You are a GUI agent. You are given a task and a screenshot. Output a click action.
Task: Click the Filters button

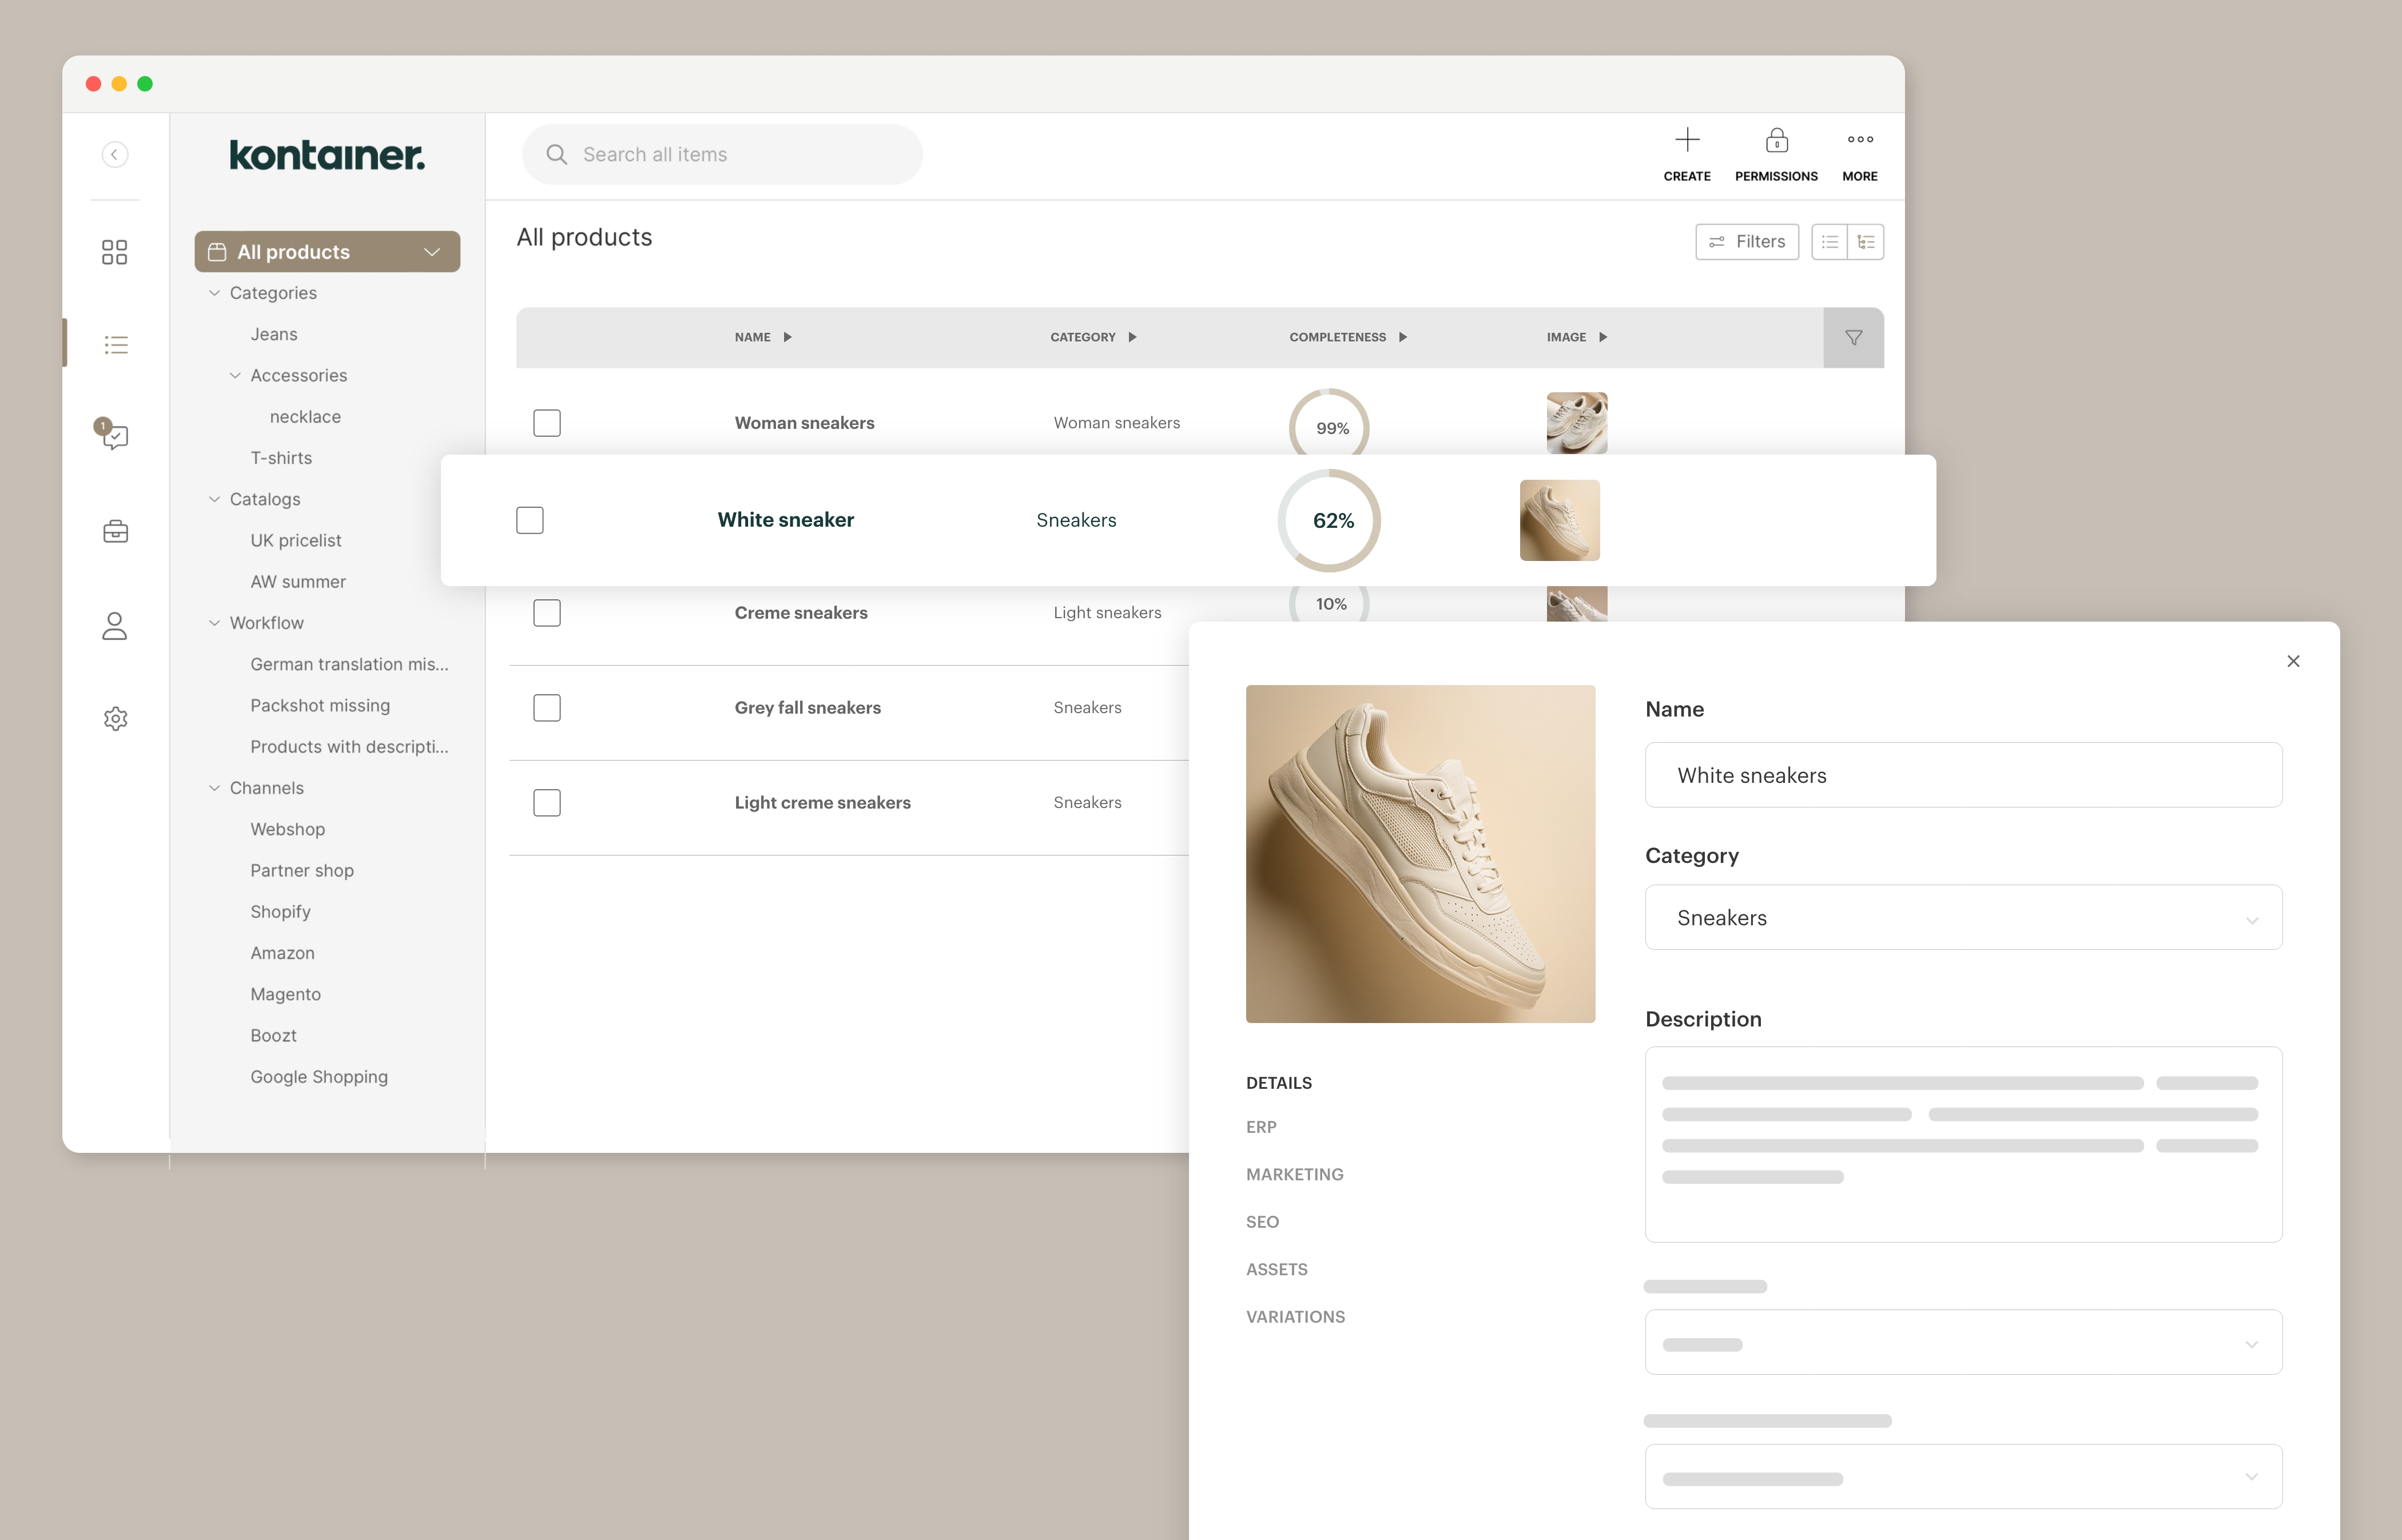point(1747,241)
